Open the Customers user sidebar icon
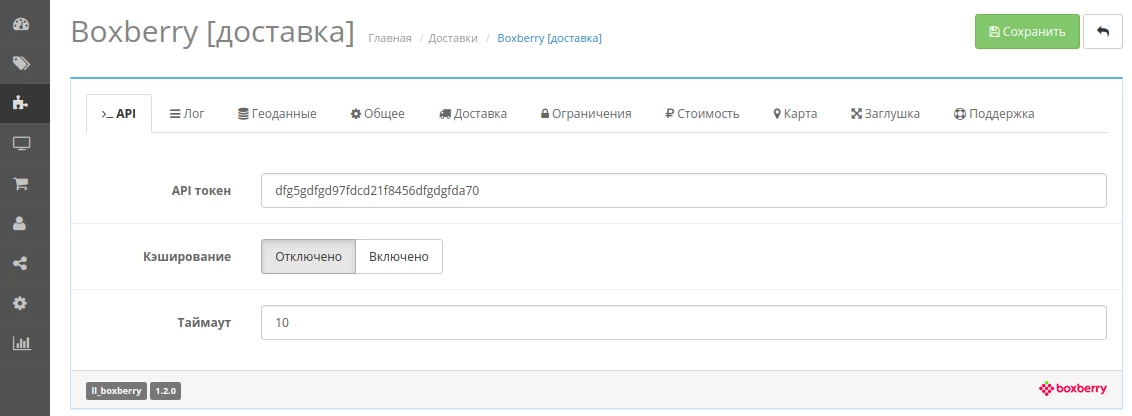Screen dimensions: 1132x416 coord(21,223)
